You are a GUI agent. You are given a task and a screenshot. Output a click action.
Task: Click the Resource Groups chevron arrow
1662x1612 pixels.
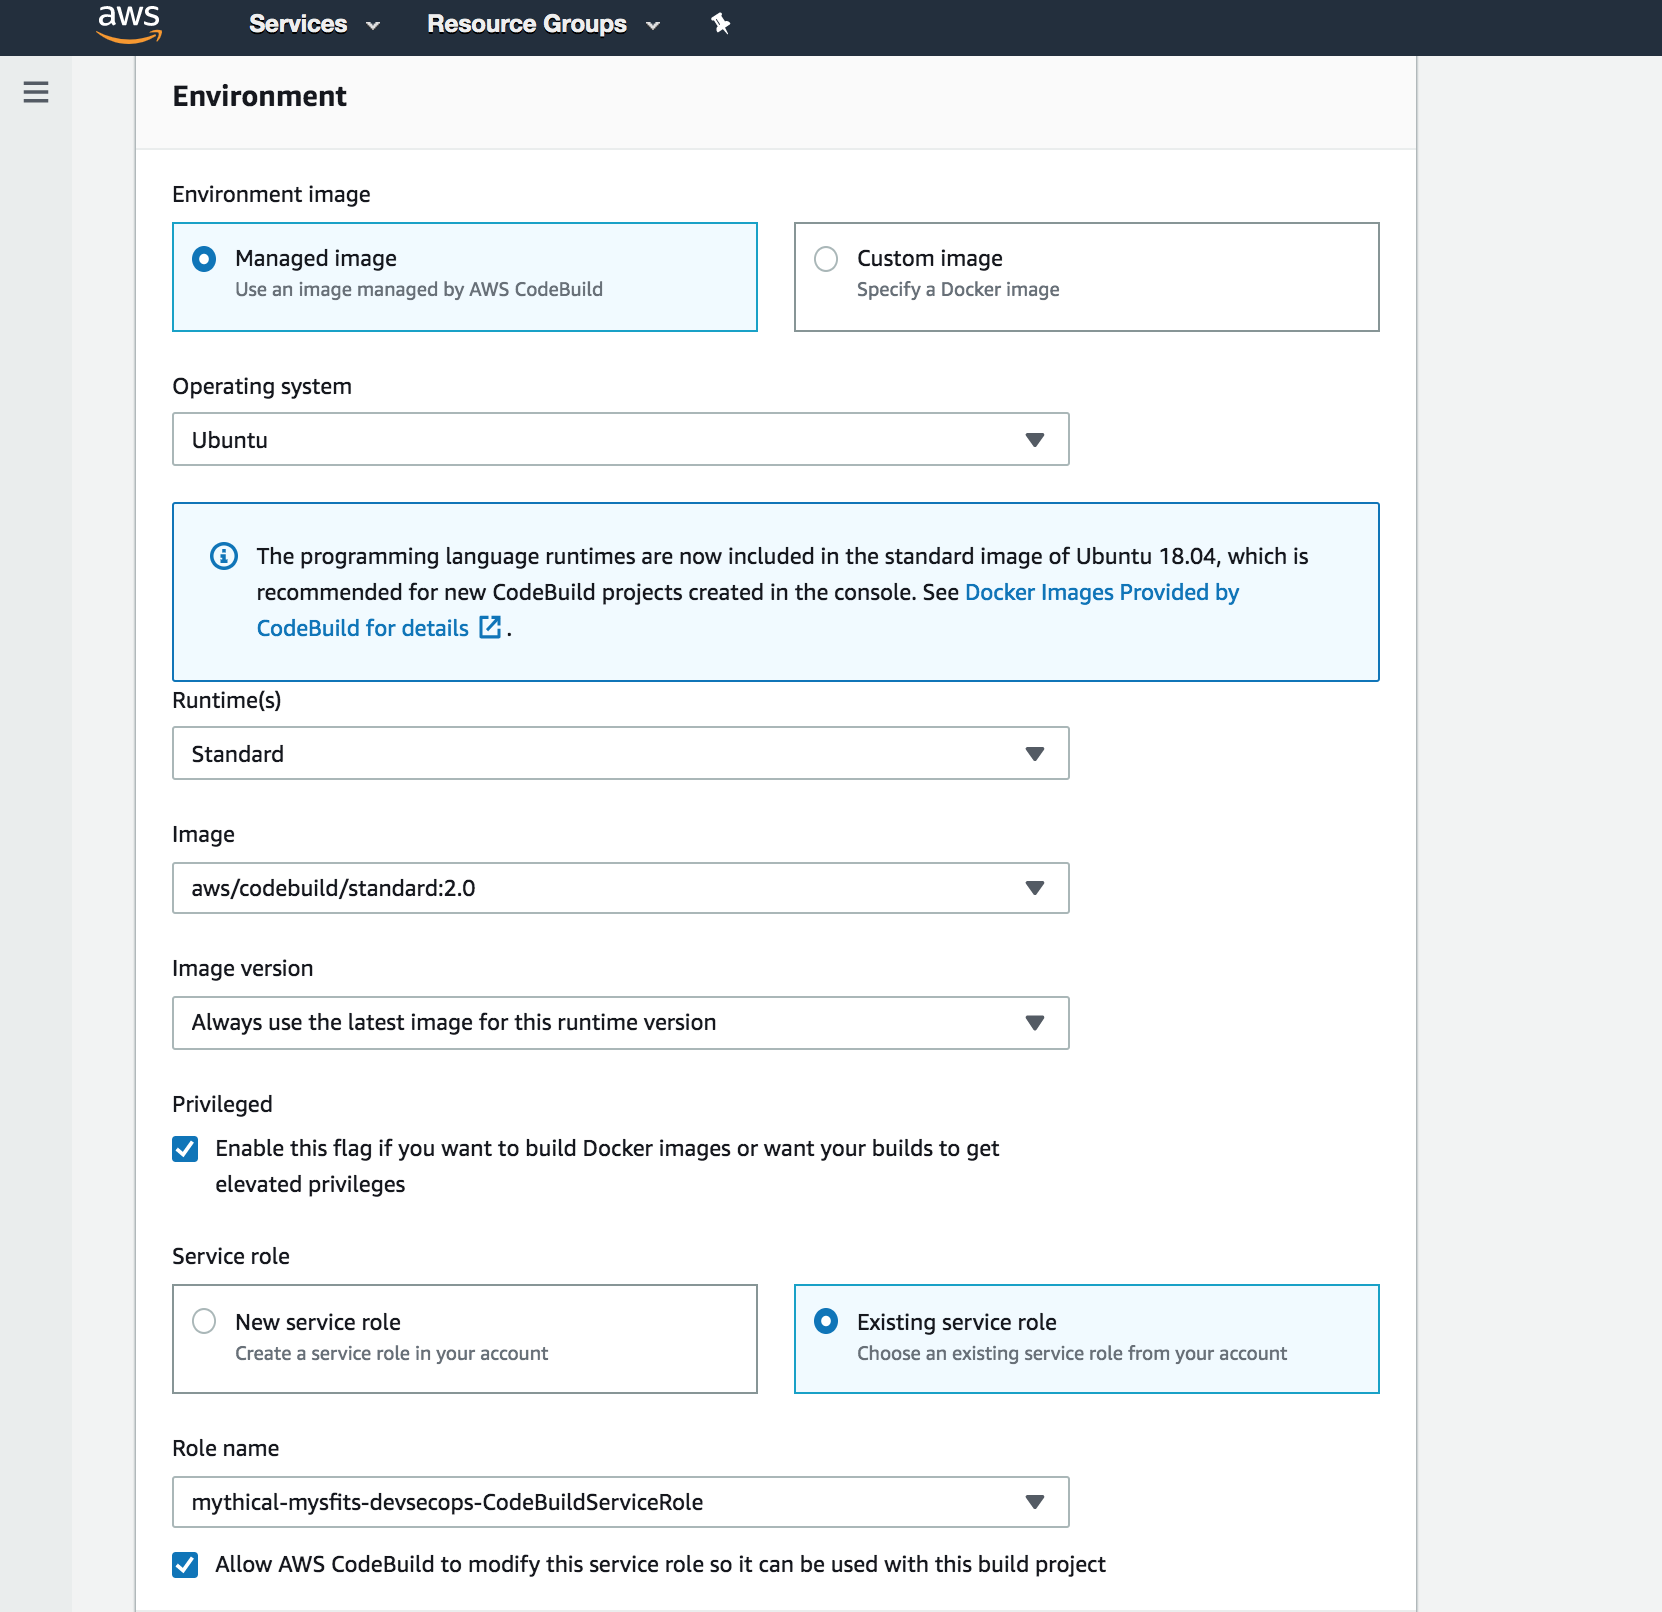point(653,26)
